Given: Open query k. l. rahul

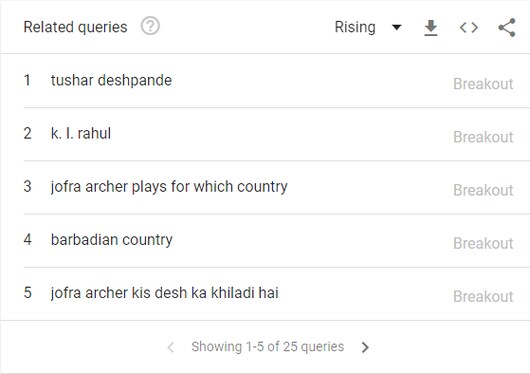Looking at the screenshot, I should click(81, 133).
